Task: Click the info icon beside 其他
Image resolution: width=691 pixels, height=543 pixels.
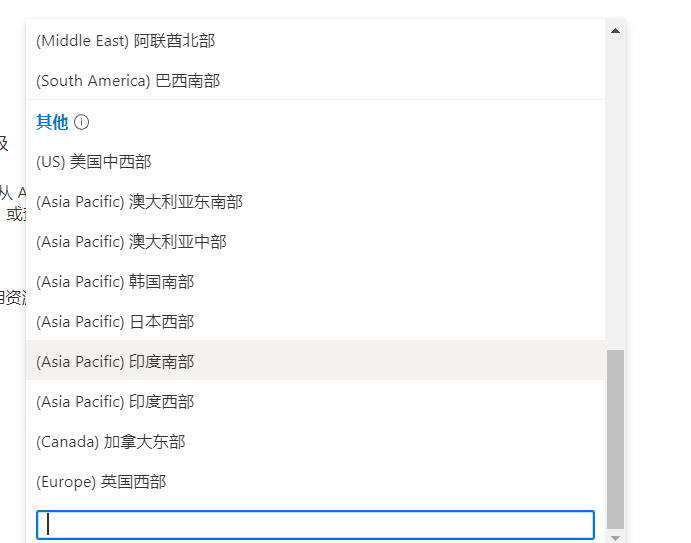Action: (x=82, y=122)
